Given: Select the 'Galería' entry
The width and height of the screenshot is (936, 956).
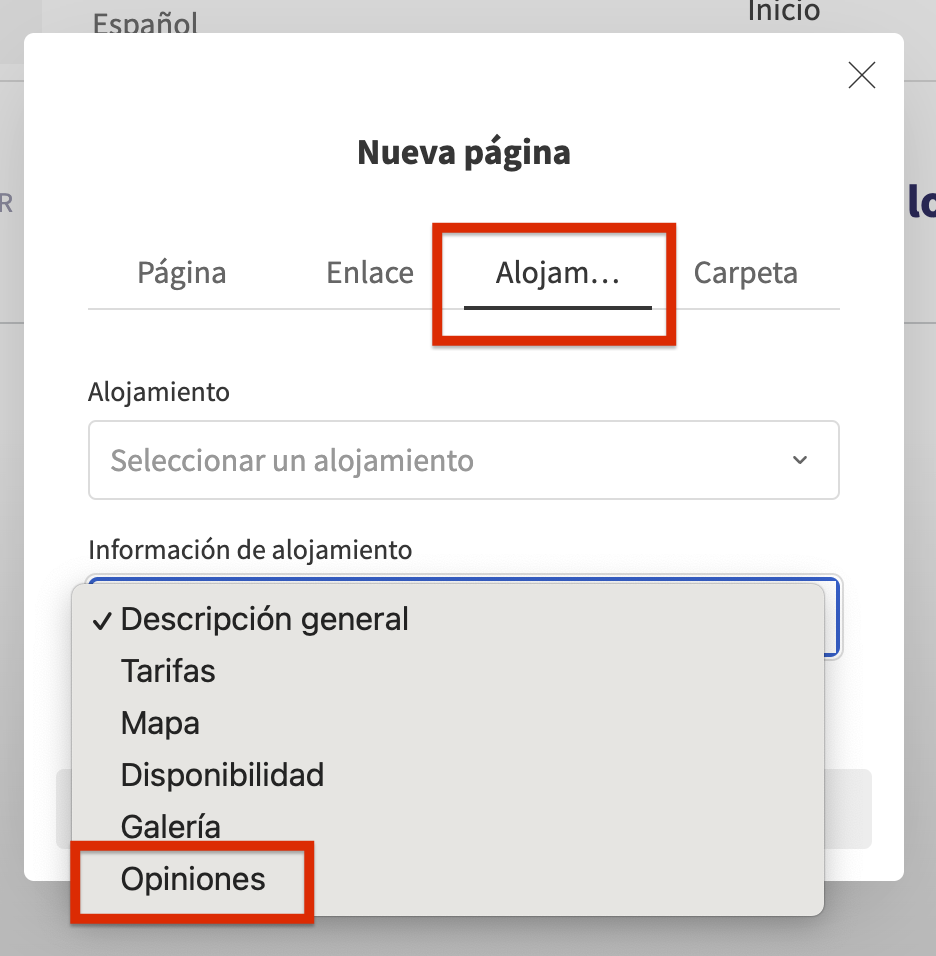Looking at the screenshot, I should 171,827.
